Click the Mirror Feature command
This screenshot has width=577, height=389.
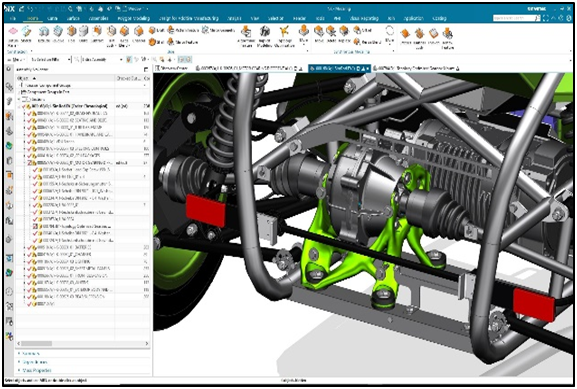(x=183, y=42)
